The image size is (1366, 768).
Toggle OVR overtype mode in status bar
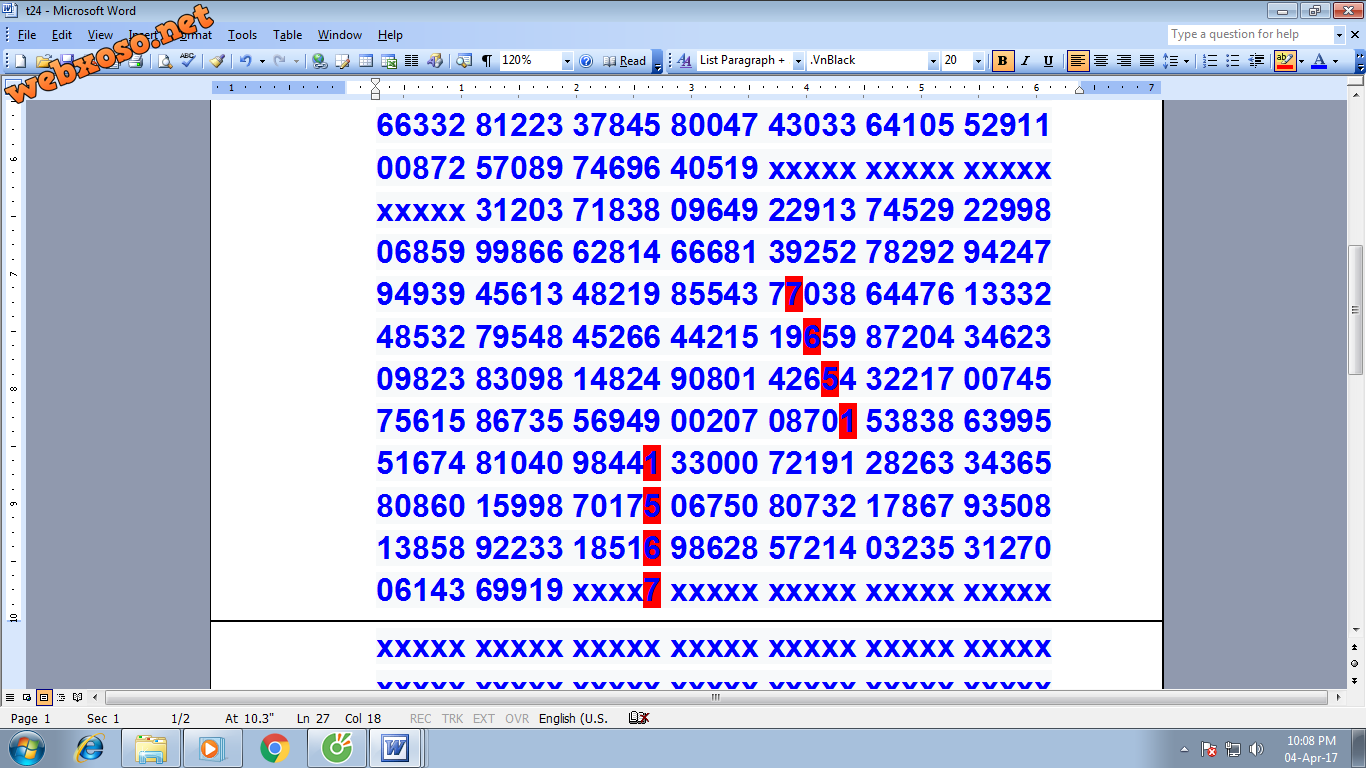tap(516, 718)
